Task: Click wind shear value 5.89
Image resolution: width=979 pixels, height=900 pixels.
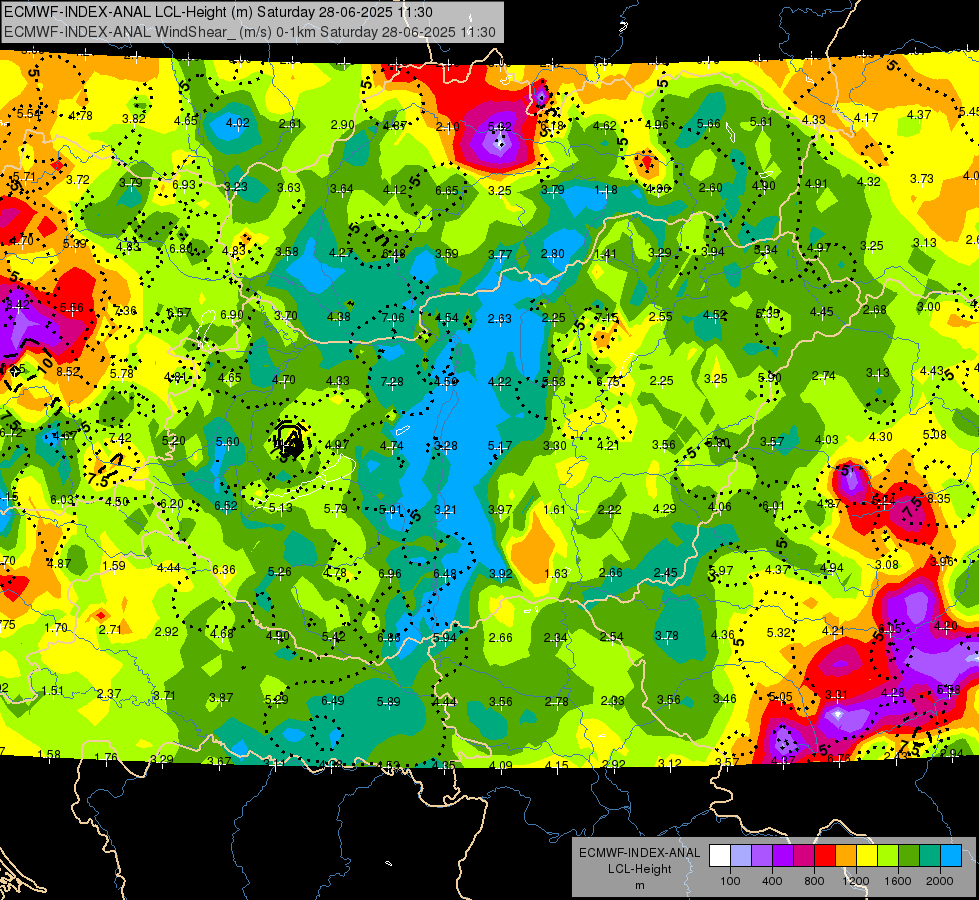Action: click(x=388, y=701)
